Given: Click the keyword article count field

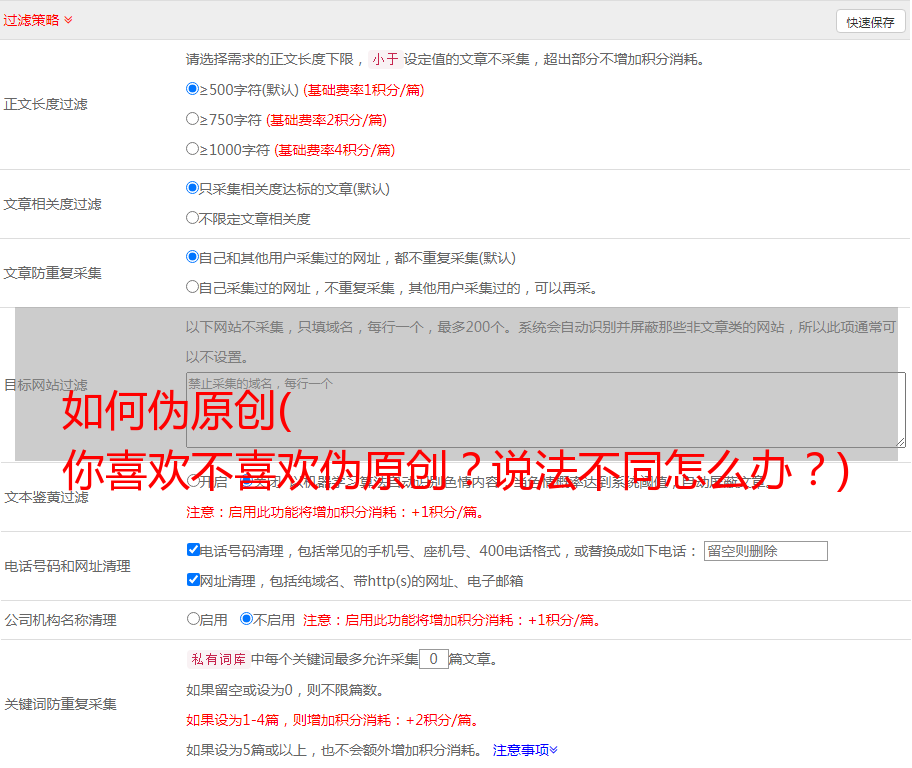Looking at the screenshot, I should 434,659.
